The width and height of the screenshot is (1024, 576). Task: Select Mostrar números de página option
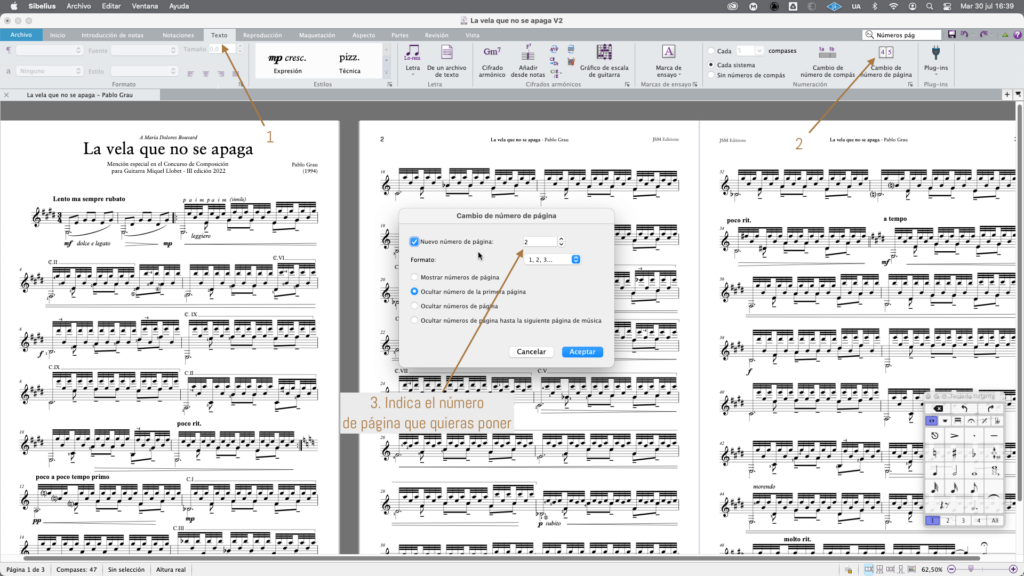click(415, 276)
